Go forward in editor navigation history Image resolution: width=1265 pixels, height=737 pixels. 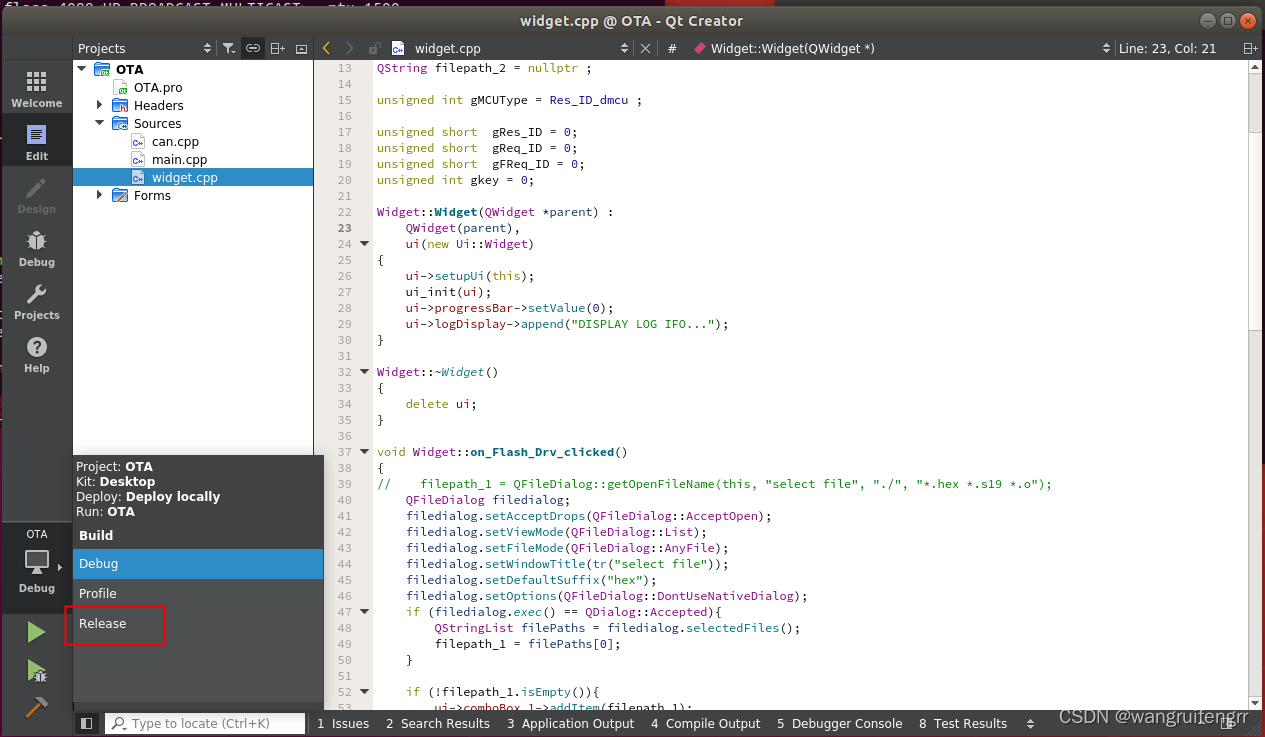pyautogui.click(x=349, y=48)
